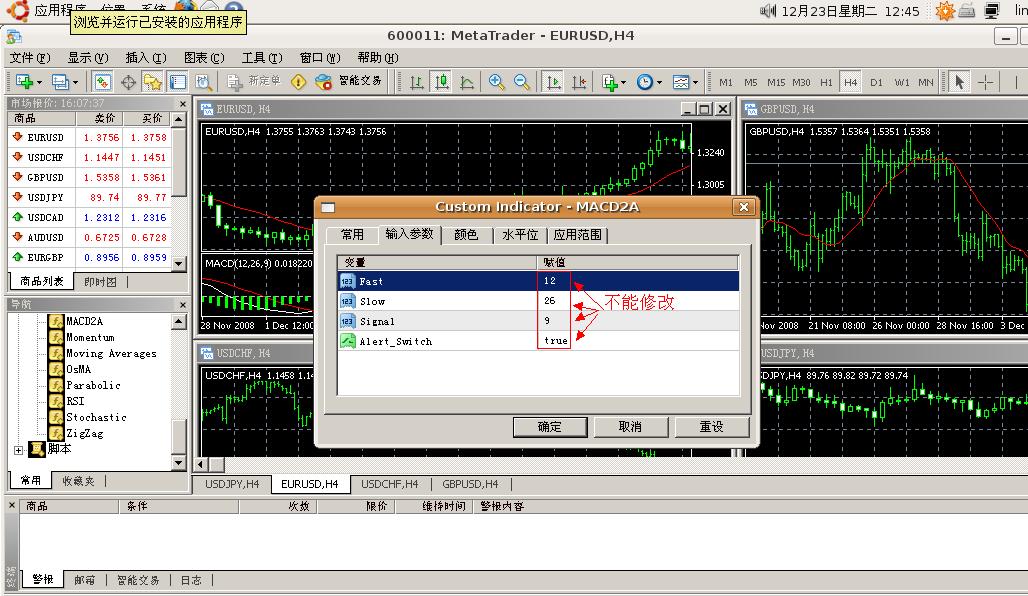Toggle the Terminal panel icon

[x=178, y=82]
